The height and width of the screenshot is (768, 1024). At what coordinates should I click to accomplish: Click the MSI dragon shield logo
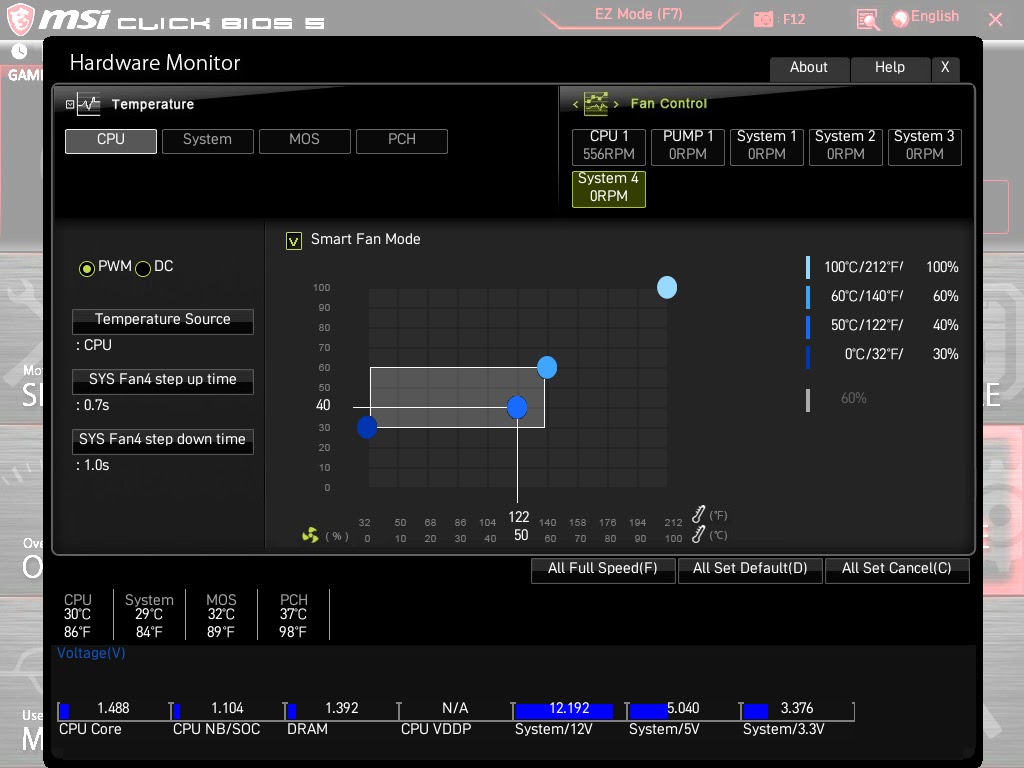point(20,18)
